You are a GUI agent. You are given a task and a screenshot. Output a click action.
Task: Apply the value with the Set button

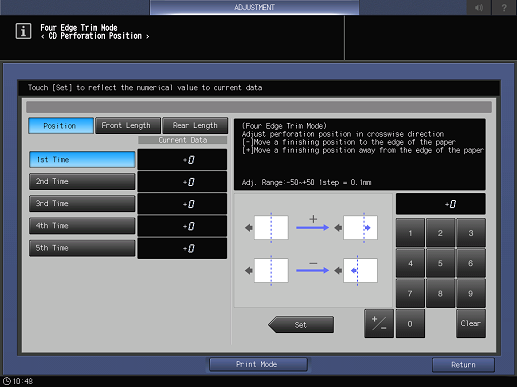point(301,325)
